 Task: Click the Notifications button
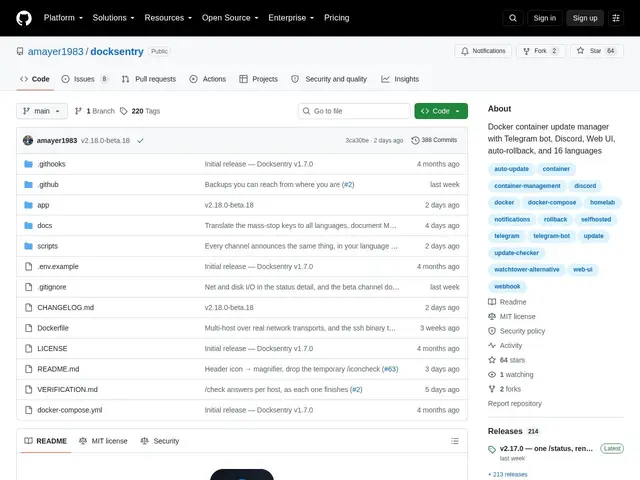[483, 51]
